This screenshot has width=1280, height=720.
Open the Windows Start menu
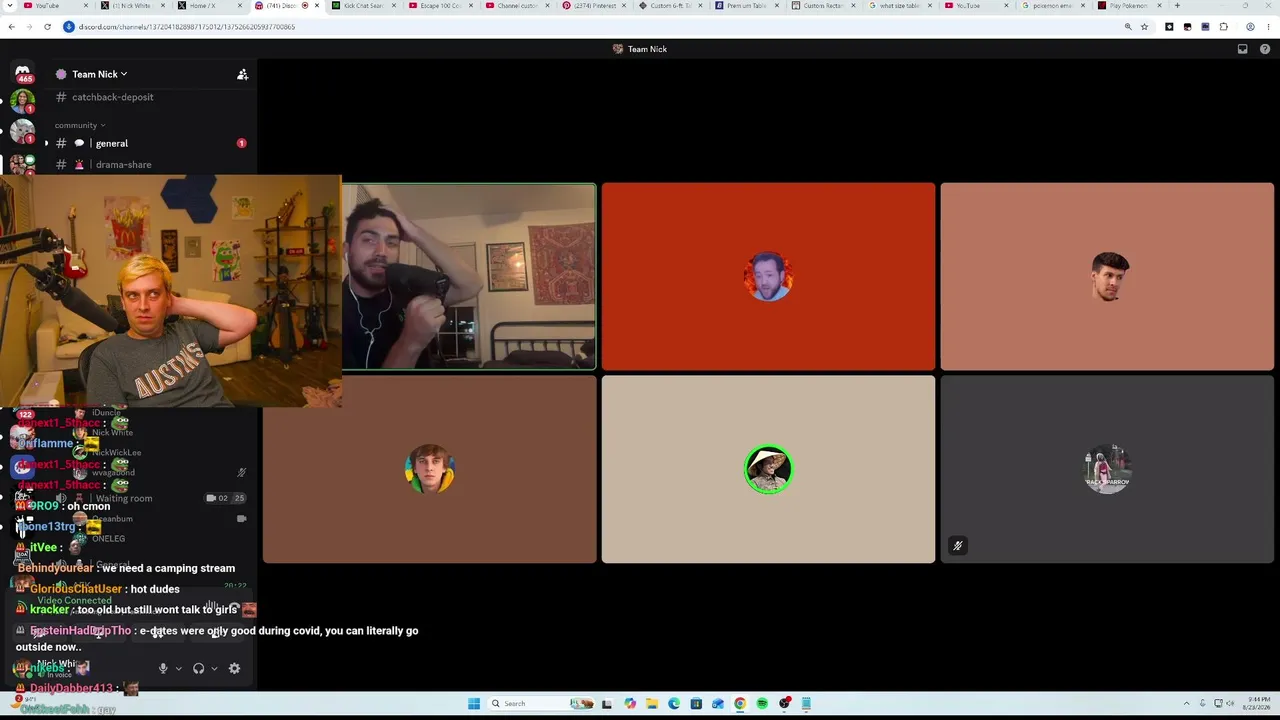(x=474, y=703)
